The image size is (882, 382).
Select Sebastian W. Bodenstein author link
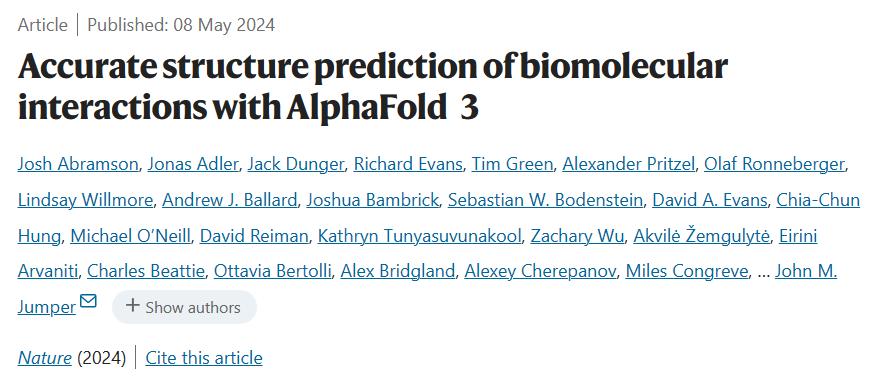tap(544, 200)
